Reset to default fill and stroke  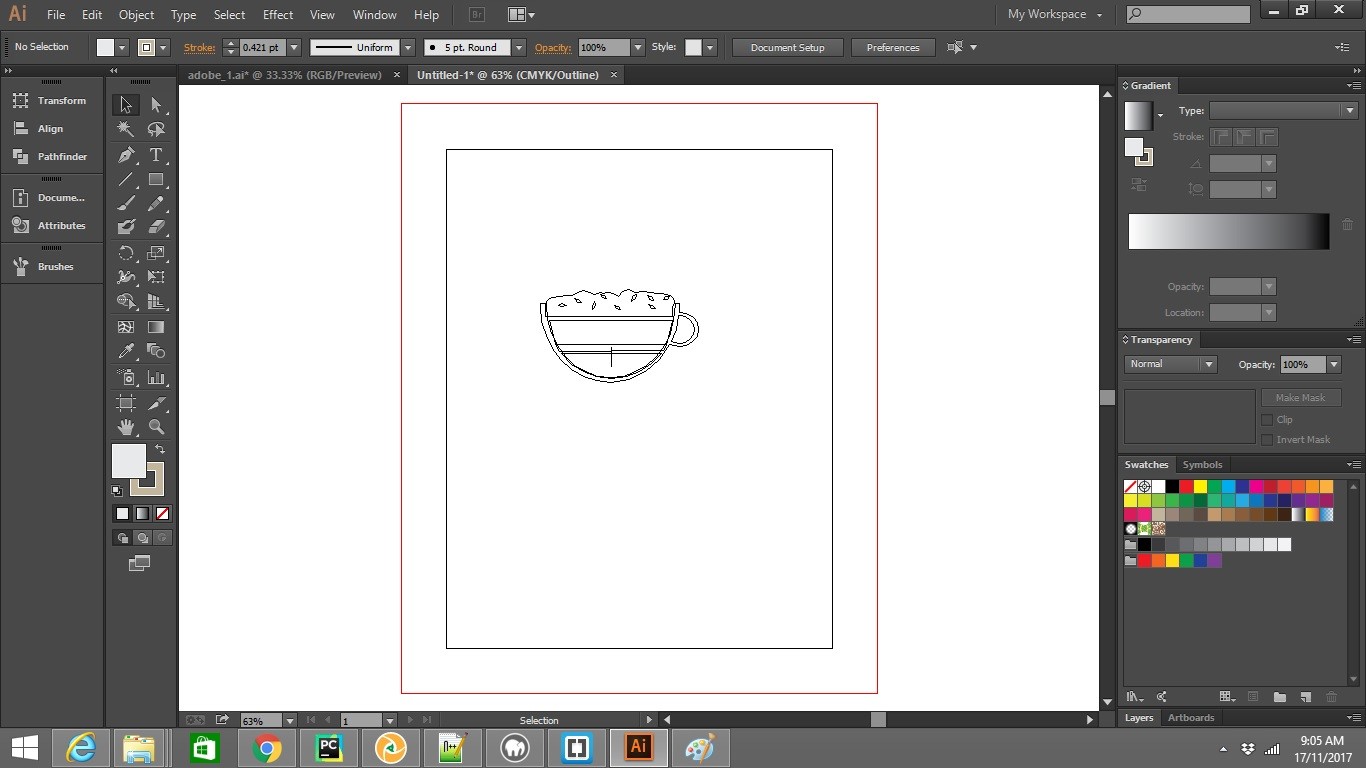coord(117,491)
